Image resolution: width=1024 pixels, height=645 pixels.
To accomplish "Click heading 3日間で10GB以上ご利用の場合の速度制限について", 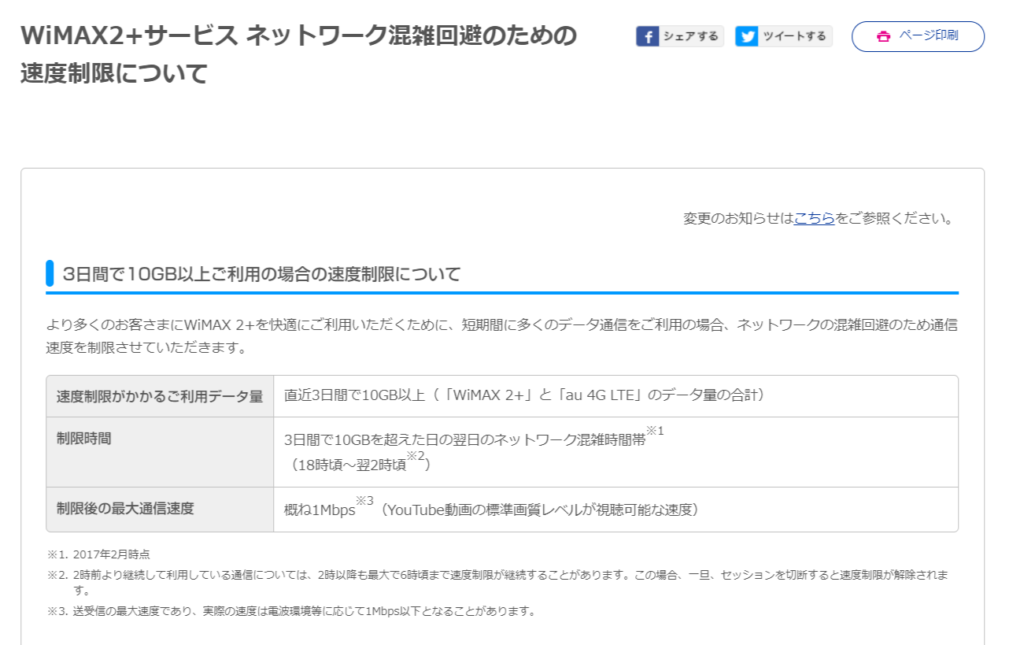I will coord(261,274).
